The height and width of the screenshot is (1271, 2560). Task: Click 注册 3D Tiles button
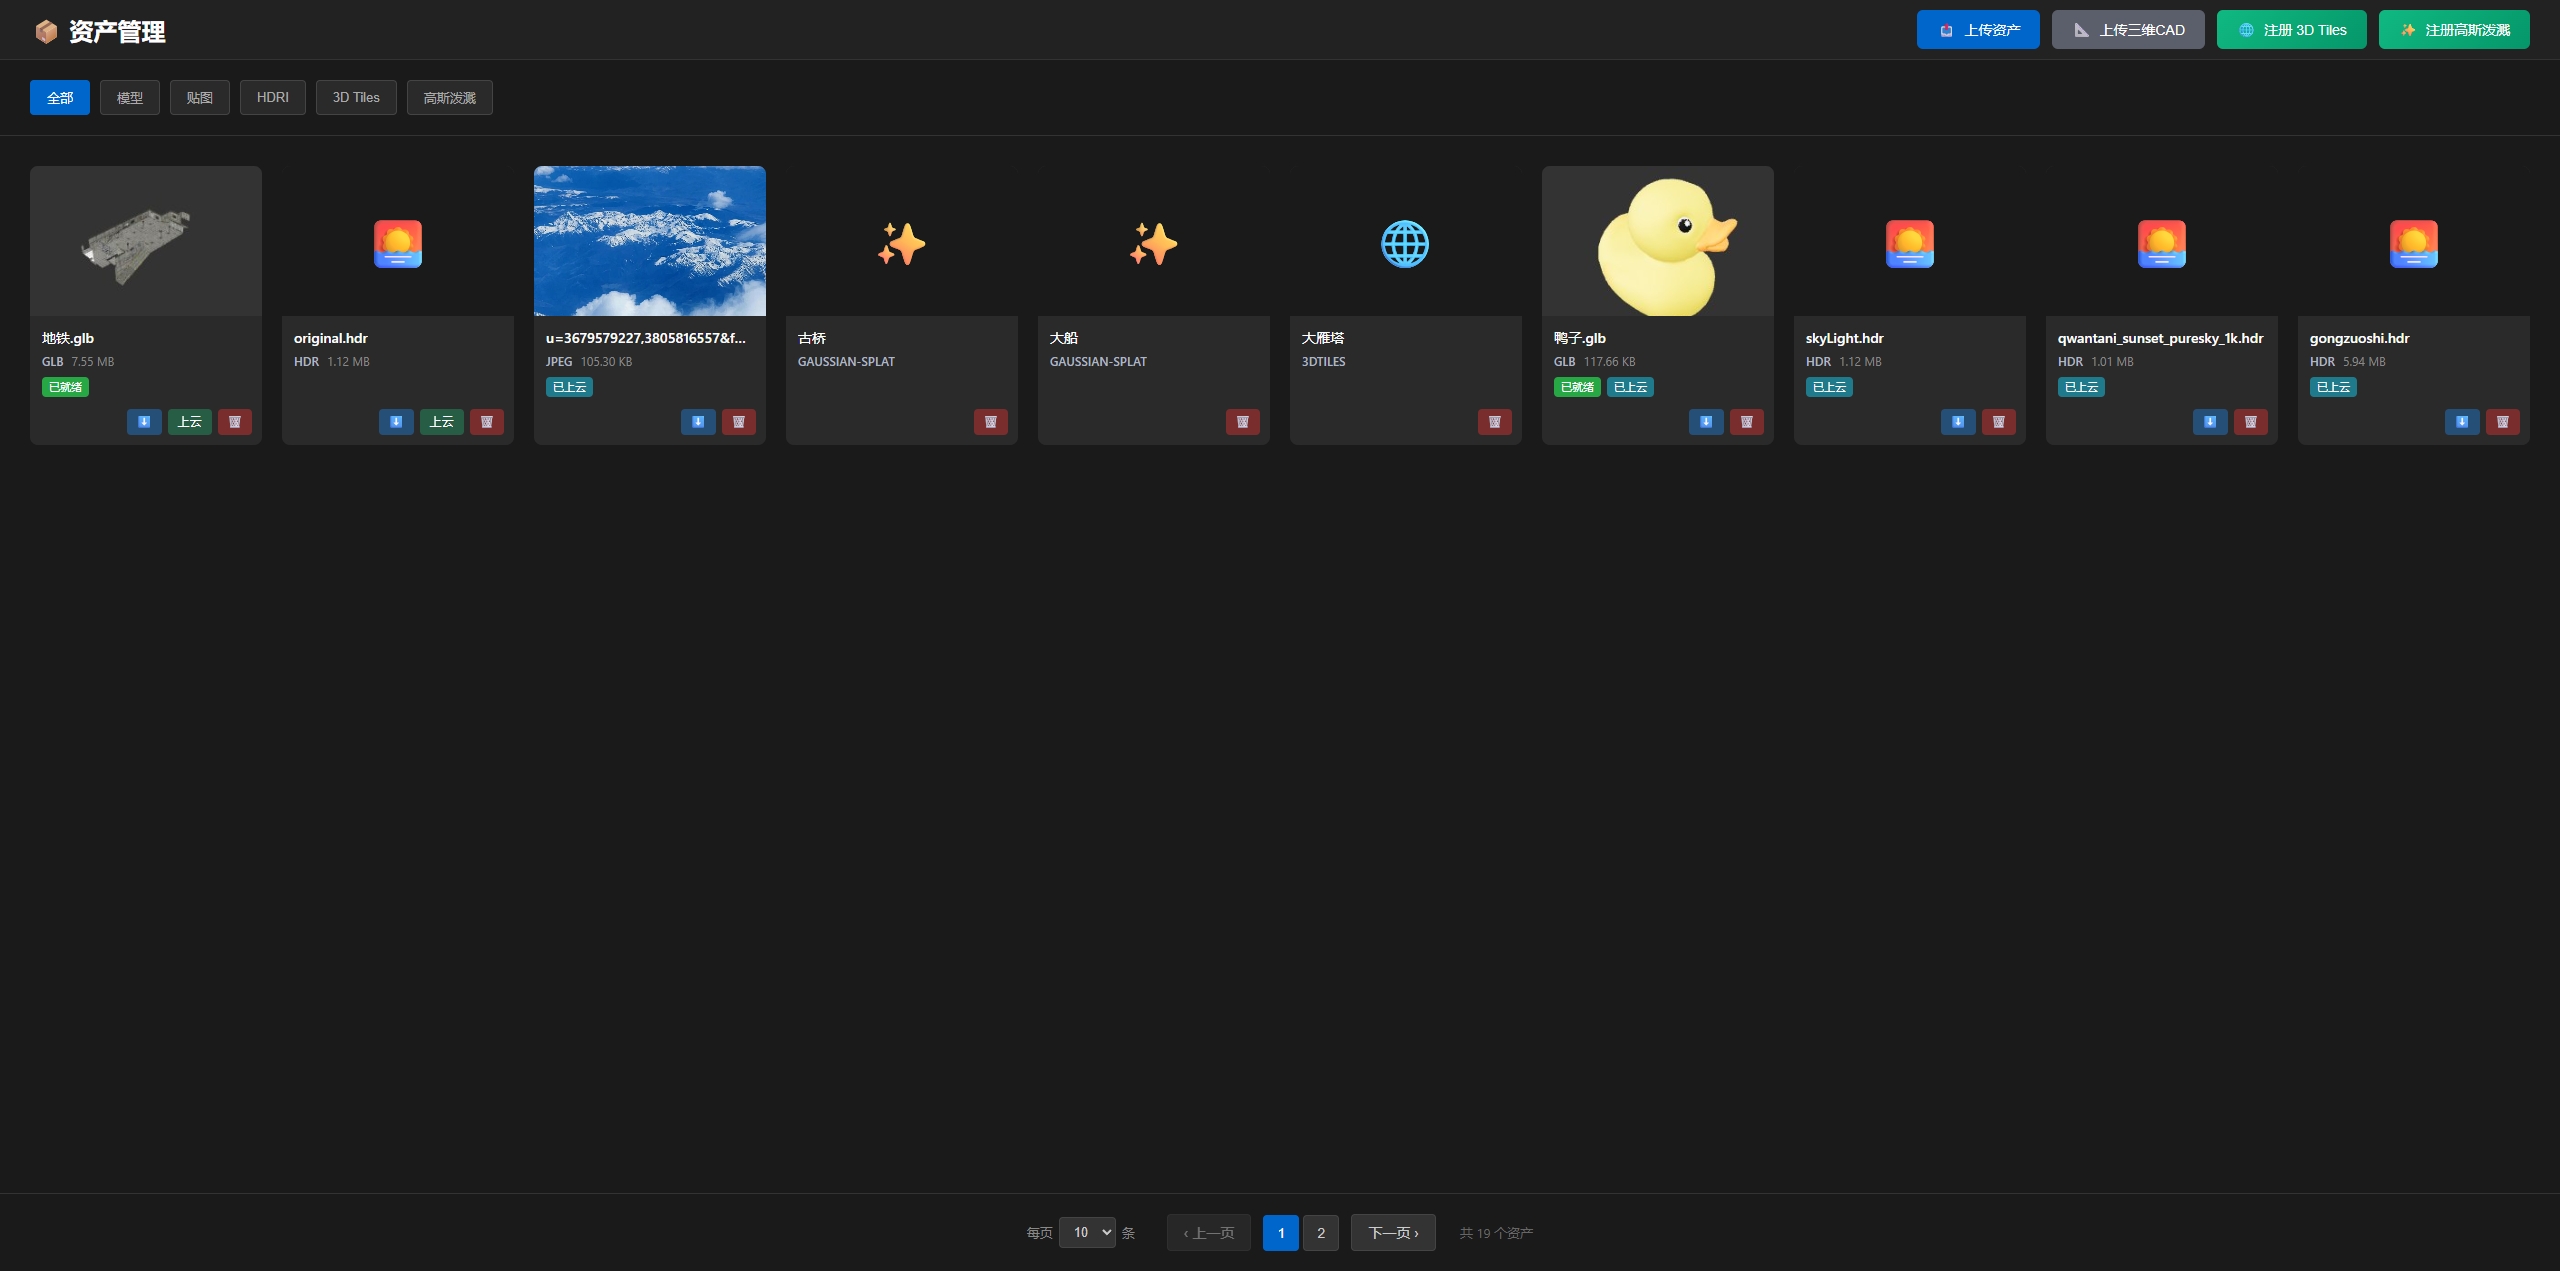2292,30
